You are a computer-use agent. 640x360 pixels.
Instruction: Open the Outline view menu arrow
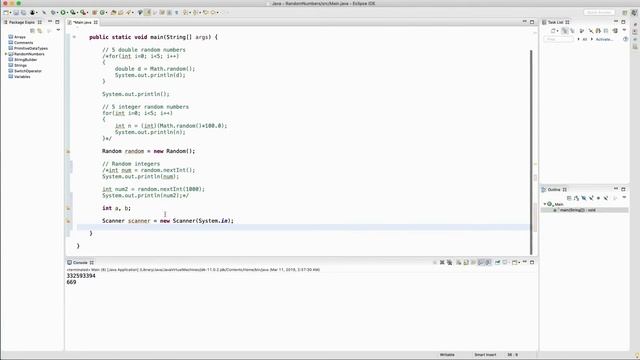tap(624, 197)
